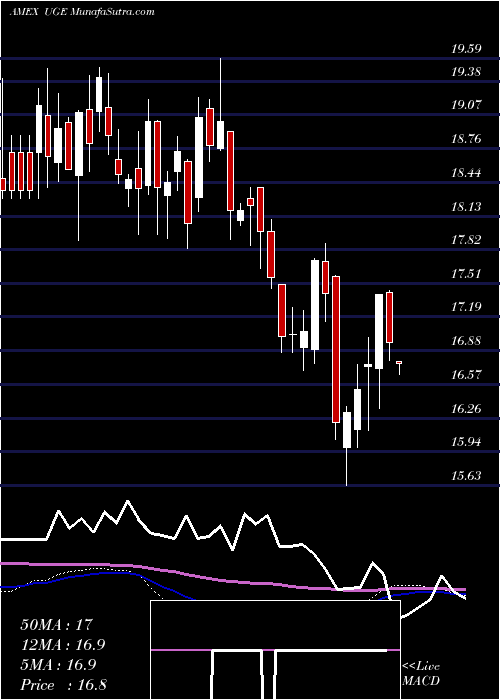Click the 15.94 price axis label
This screenshot has height=700, width=500.
[466, 442]
